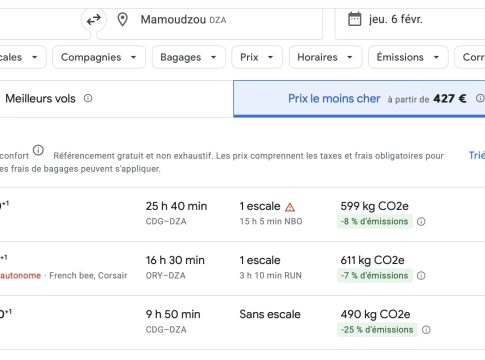Switch to the Meilleurs vols tab

coord(116,99)
